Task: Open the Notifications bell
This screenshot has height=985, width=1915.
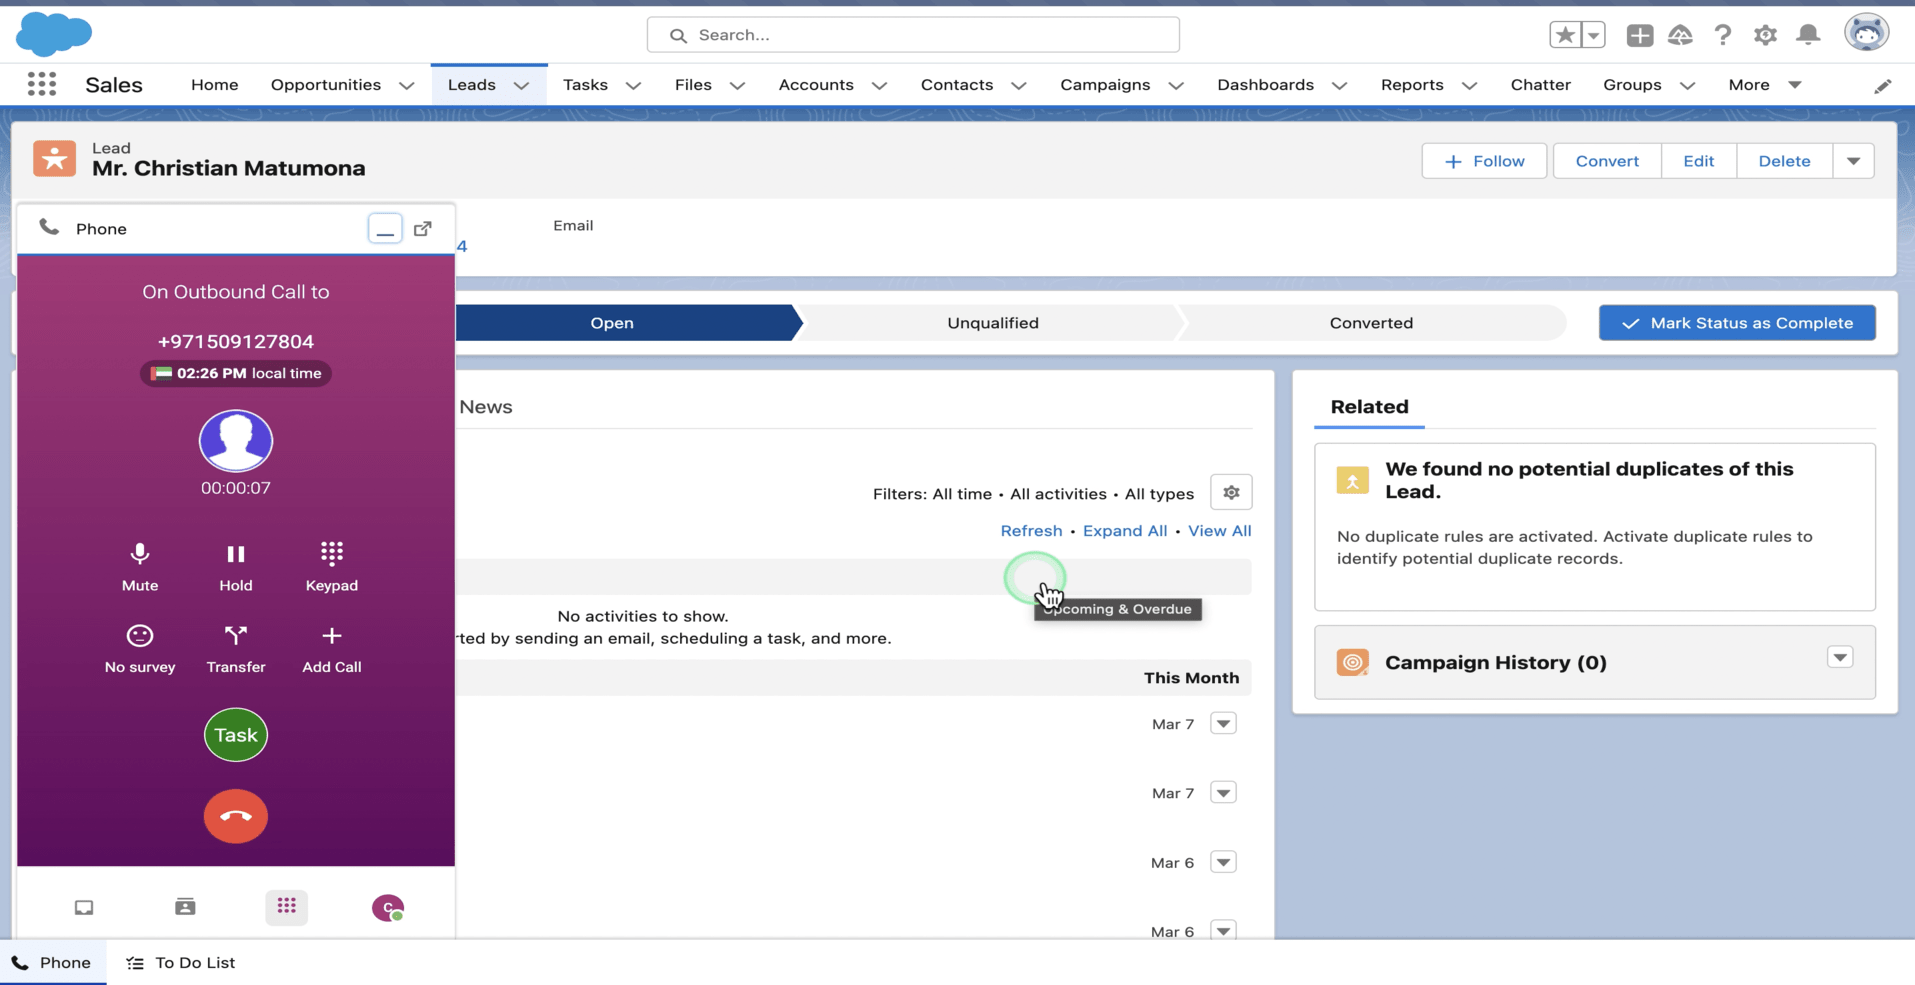Action: point(1808,35)
